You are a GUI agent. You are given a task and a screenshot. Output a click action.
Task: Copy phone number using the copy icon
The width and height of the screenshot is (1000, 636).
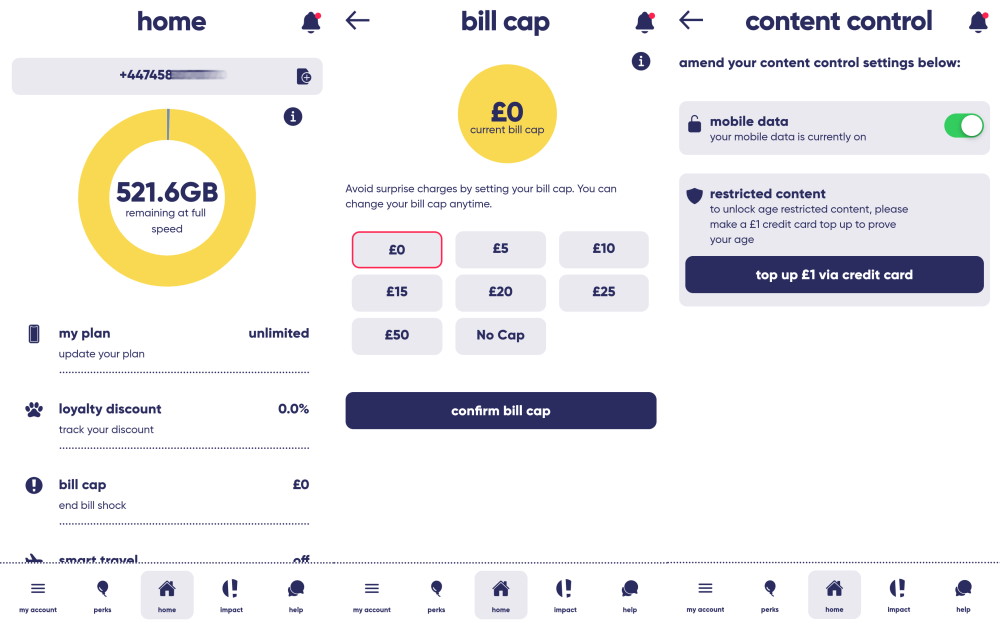click(304, 77)
